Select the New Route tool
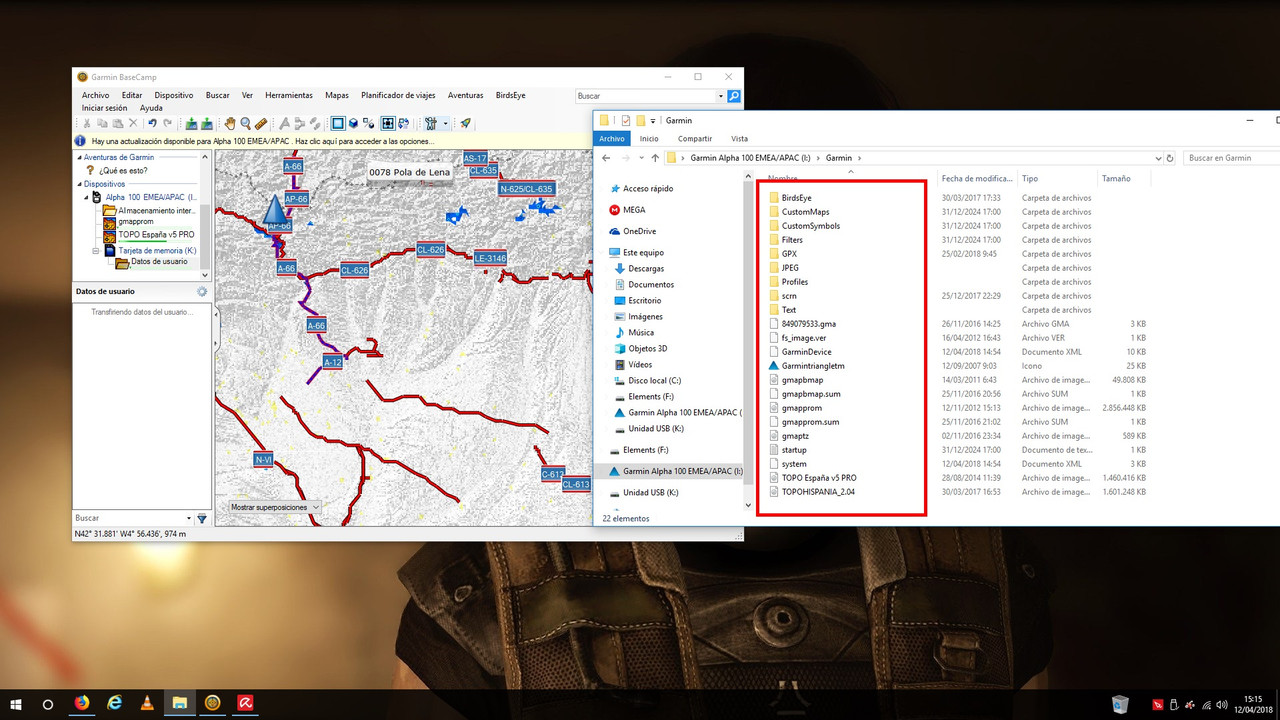1280x720 pixels. pos(300,123)
